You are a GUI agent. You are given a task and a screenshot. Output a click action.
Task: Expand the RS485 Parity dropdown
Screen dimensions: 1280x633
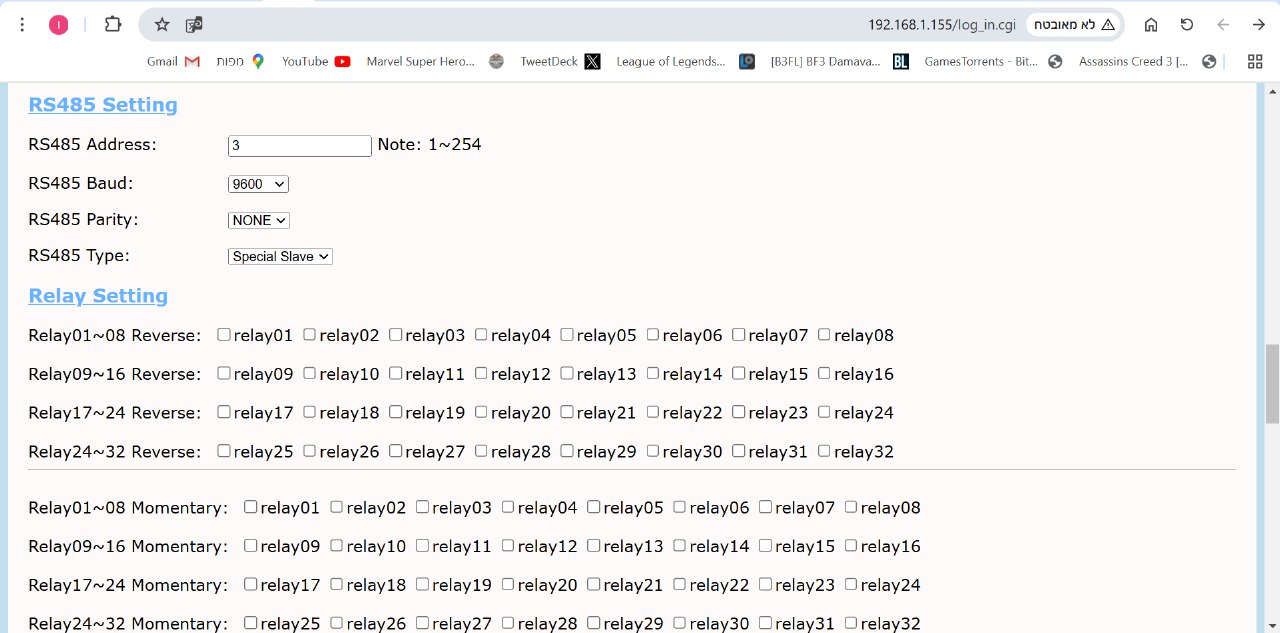[x=258, y=220]
